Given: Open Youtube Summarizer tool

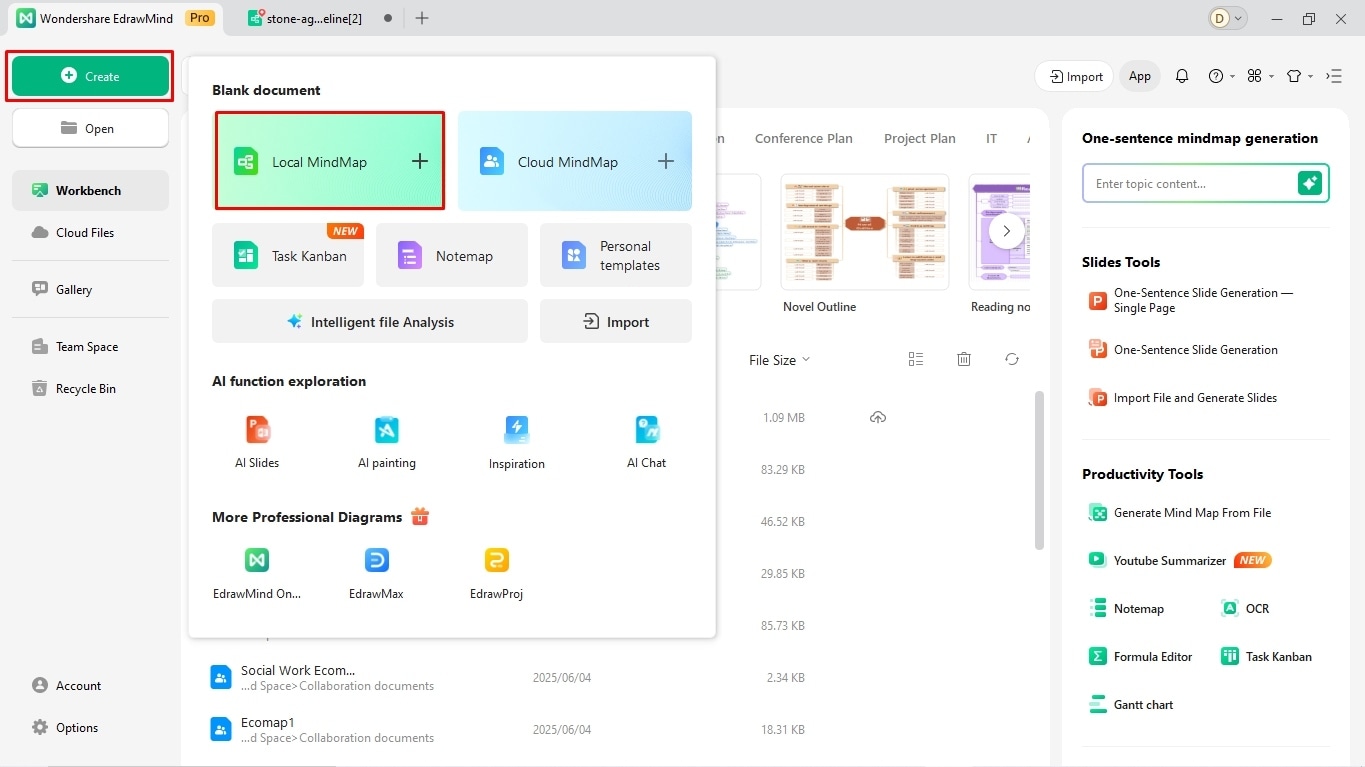Looking at the screenshot, I should point(1180,560).
